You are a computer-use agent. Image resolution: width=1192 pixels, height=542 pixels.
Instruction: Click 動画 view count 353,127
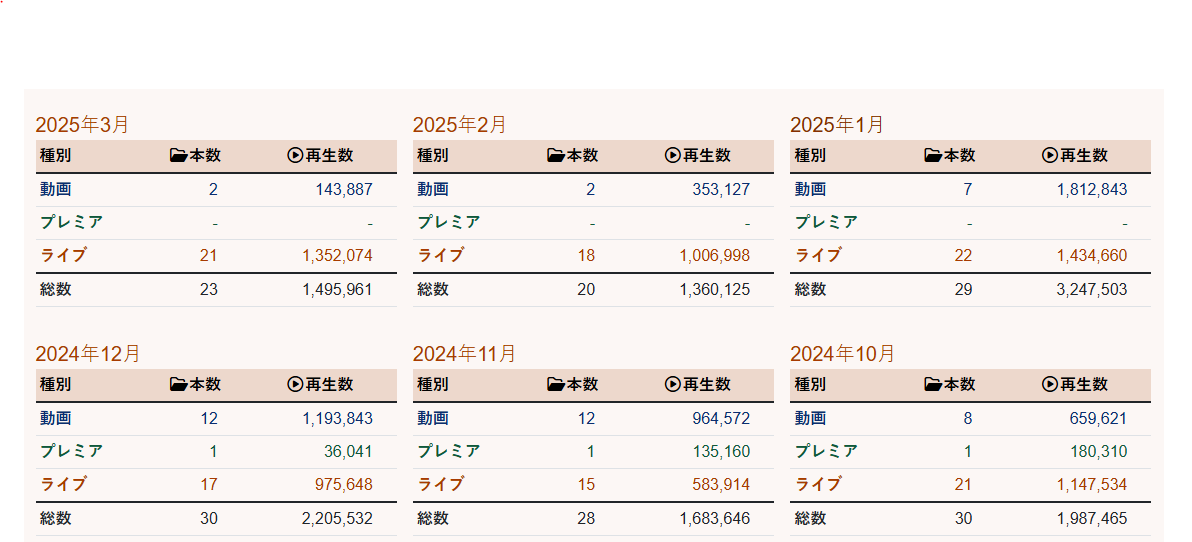pos(721,189)
